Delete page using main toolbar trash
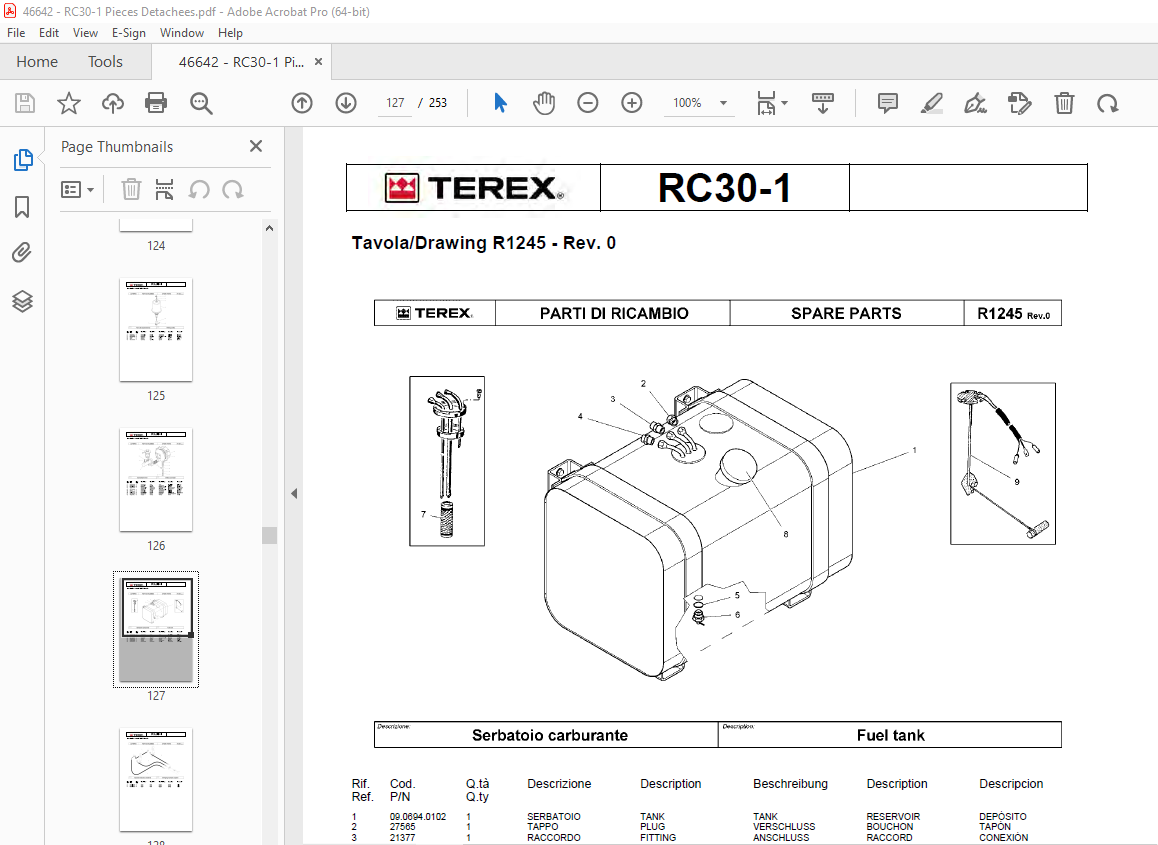The image size is (1158, 845). click(x=1064, y=103)
